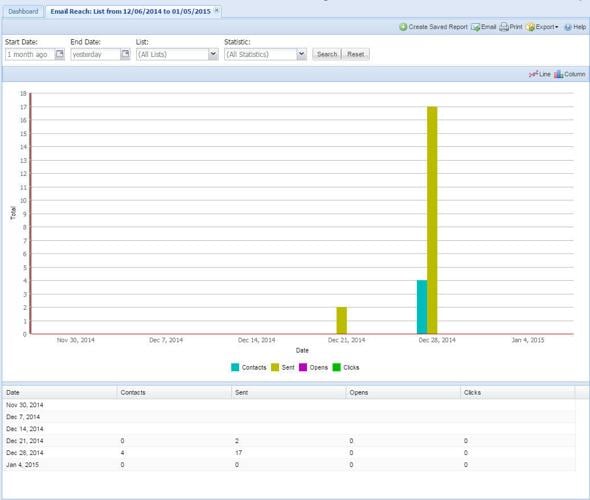
Task: Click Create Saved Report
Action: pyautogui.click(x=433, y=27)
